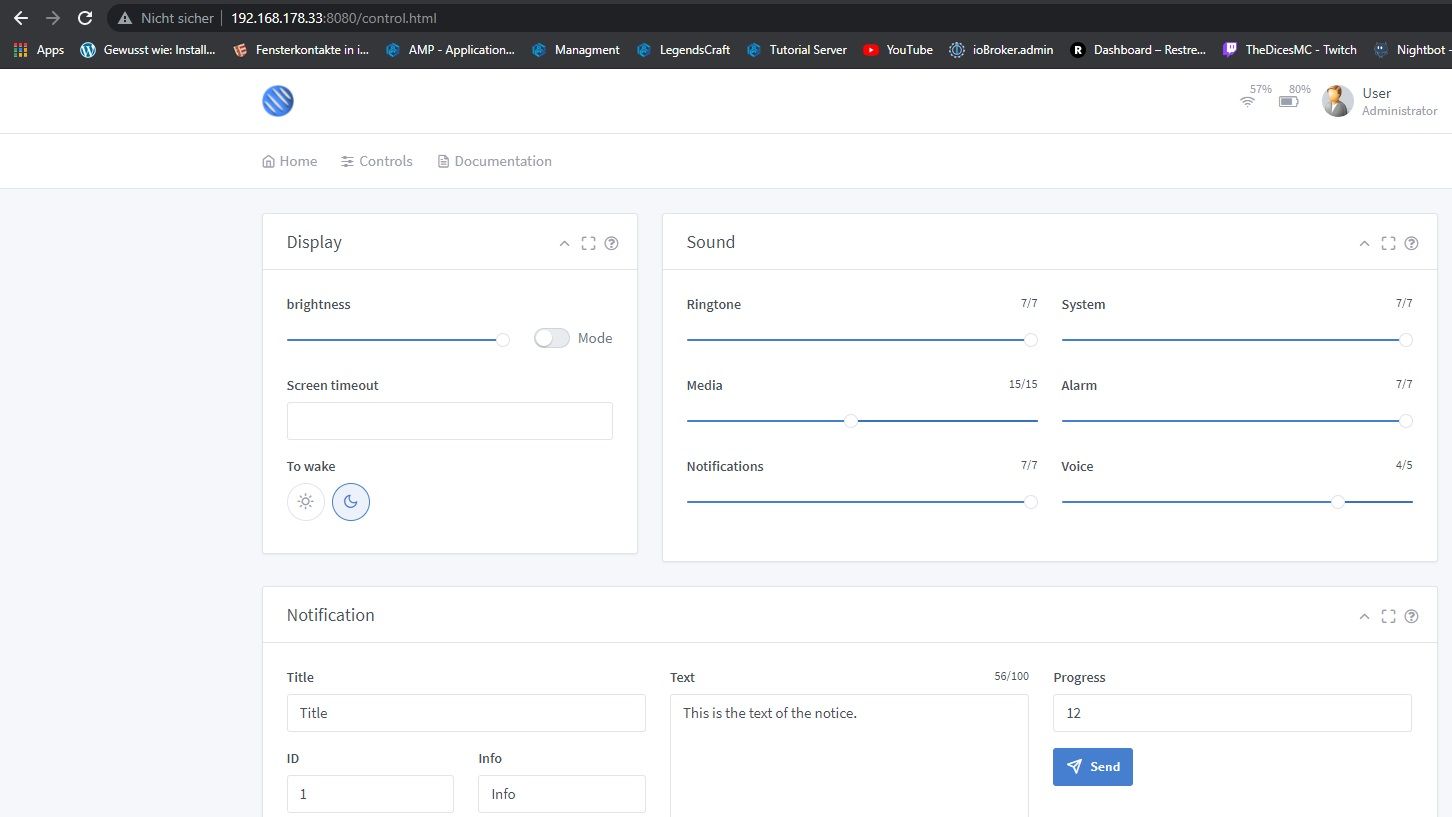Click the user avatar picture
1452x817 pixels.
(x=1337, y=101)
